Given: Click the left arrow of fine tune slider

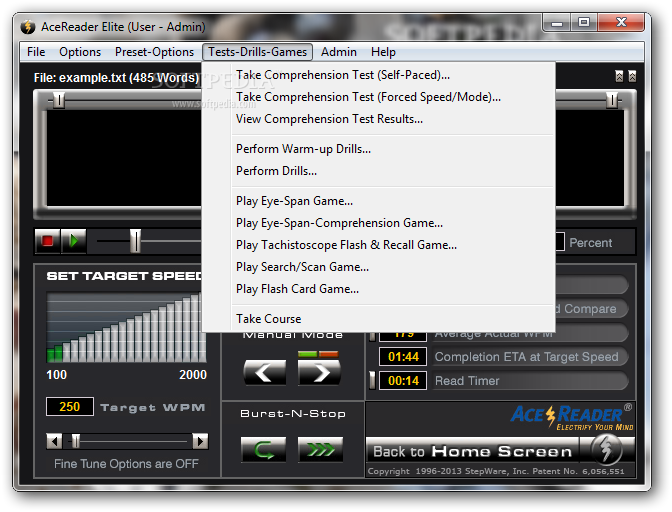Looking at the screenshot, I should [x=54, y=441].
